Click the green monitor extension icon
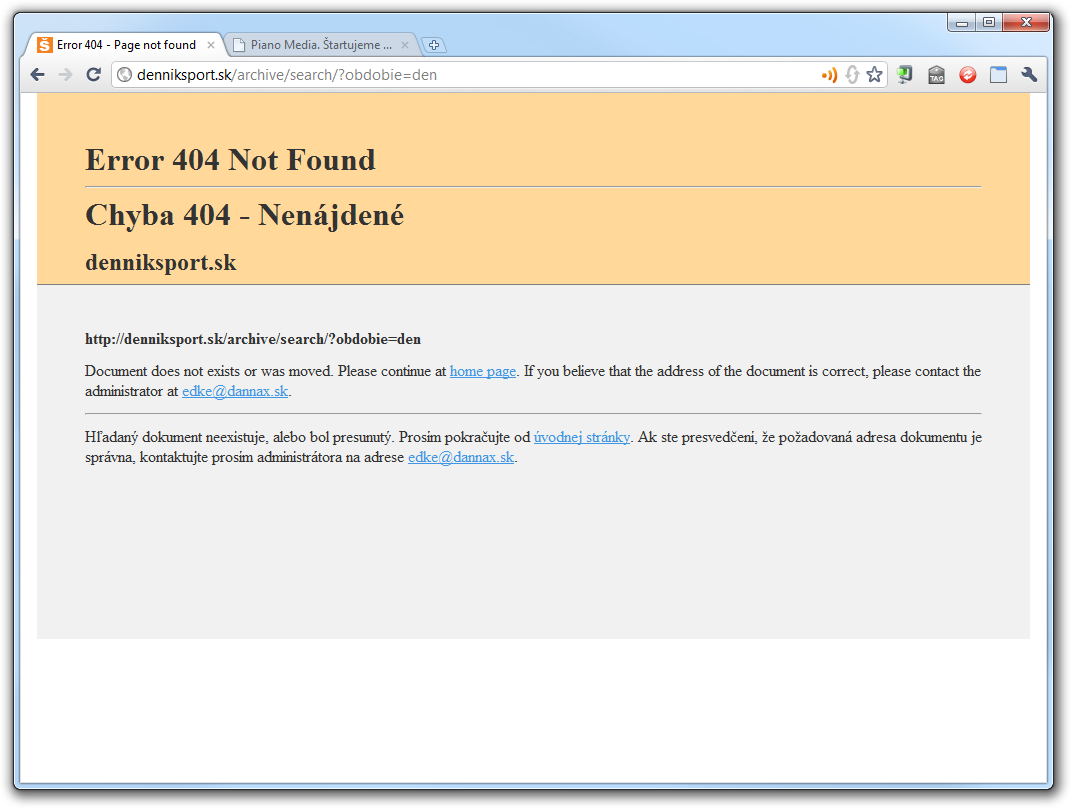Viewport: 1072px width, 809px height. (x=905, y=75)
